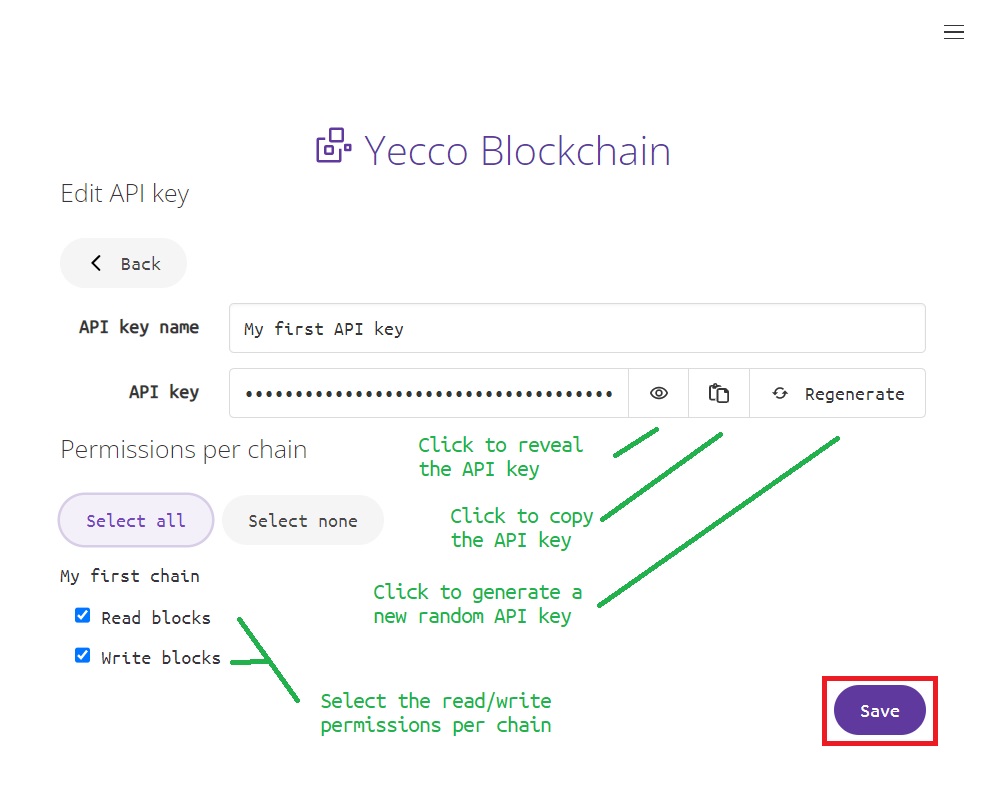Viewport: 983px width, 806px height.
Task: Click Select all to enable all permissions
Action: (x=135, y=520)
